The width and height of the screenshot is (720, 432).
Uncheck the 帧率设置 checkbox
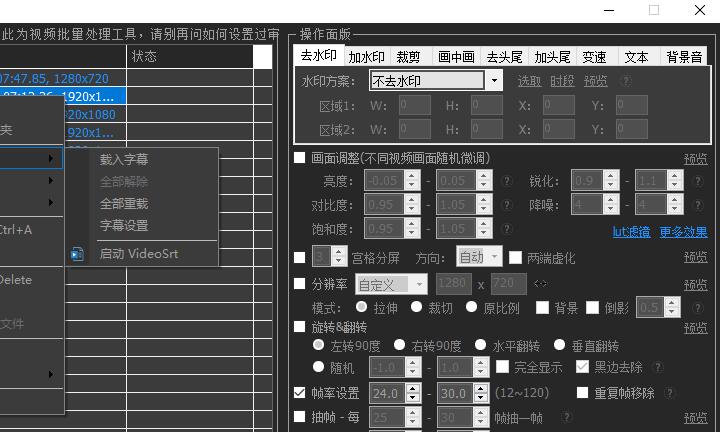[x=300, y=393]
